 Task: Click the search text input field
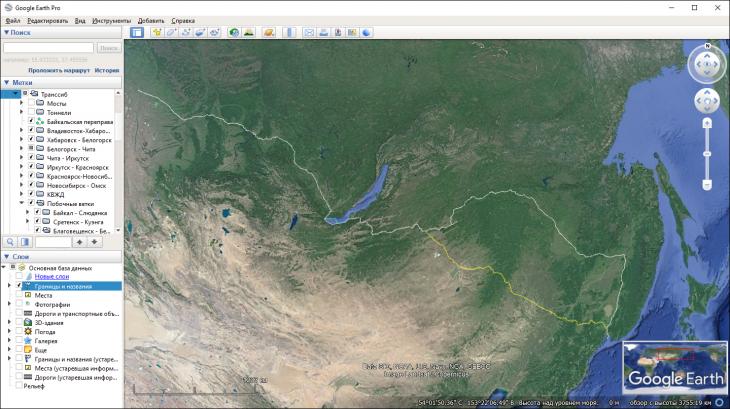point(48,47)
